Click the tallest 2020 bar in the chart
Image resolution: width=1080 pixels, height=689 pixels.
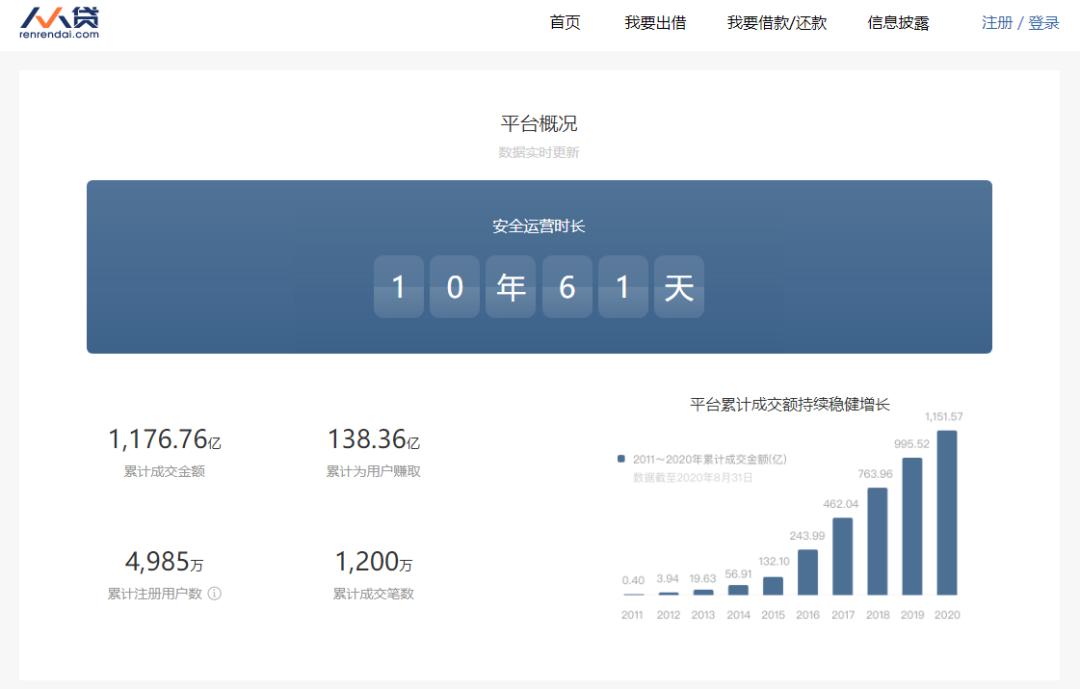point(948,510)
